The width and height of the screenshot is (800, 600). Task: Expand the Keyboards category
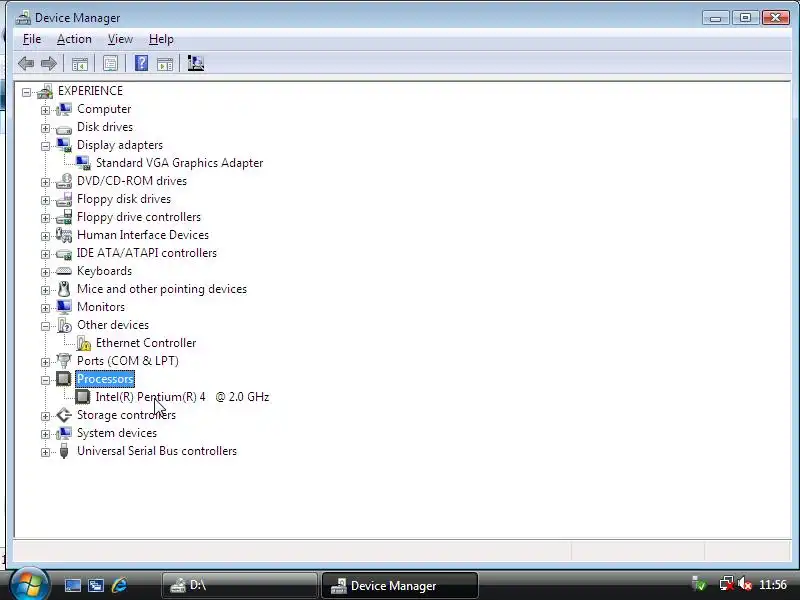pyautogui.click(x=45, y=272)
